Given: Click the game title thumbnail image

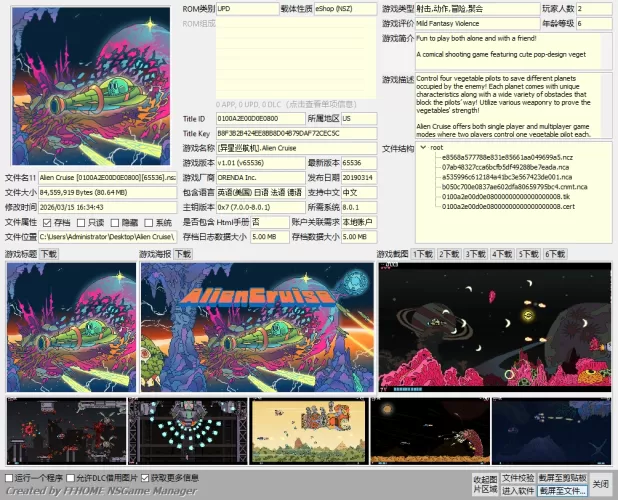Looking at the screenshot, I should point(70,326).
